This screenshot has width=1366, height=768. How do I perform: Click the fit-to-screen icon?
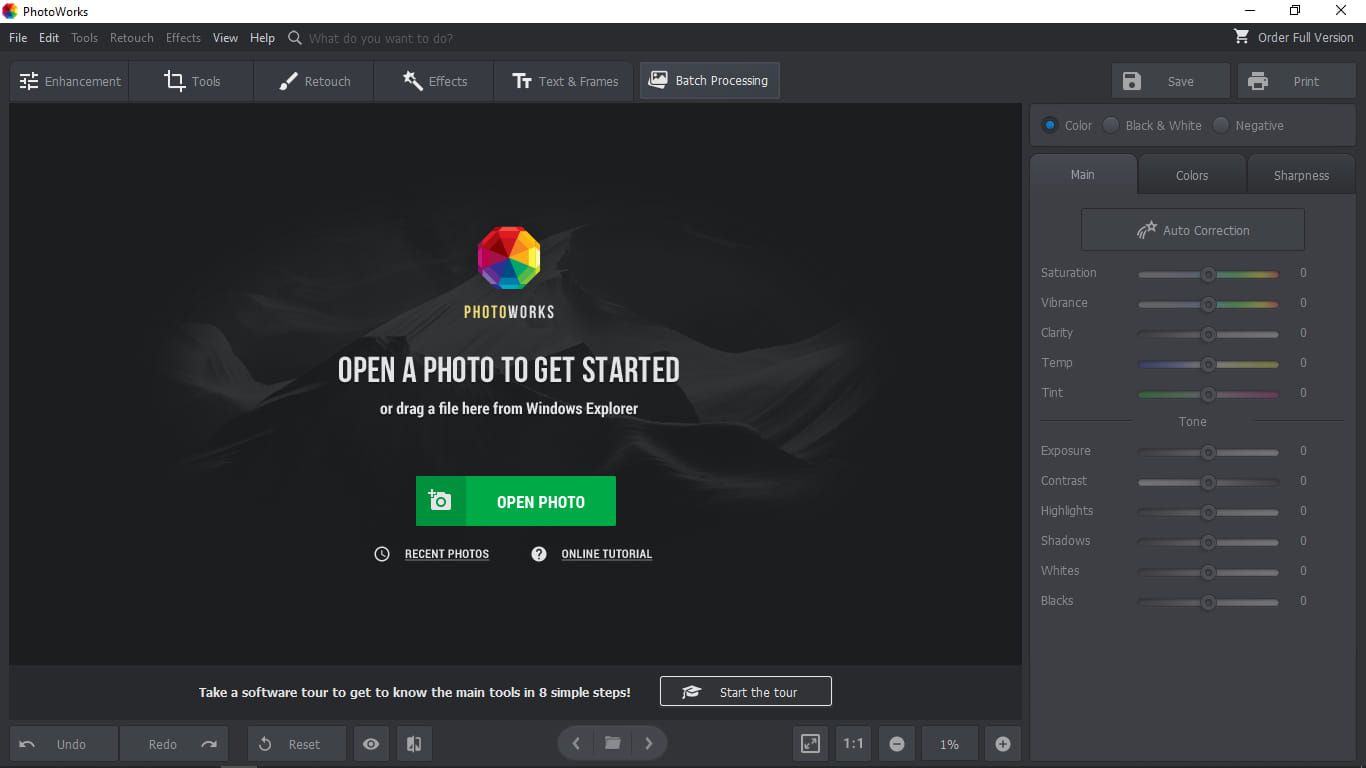[811, 744]
